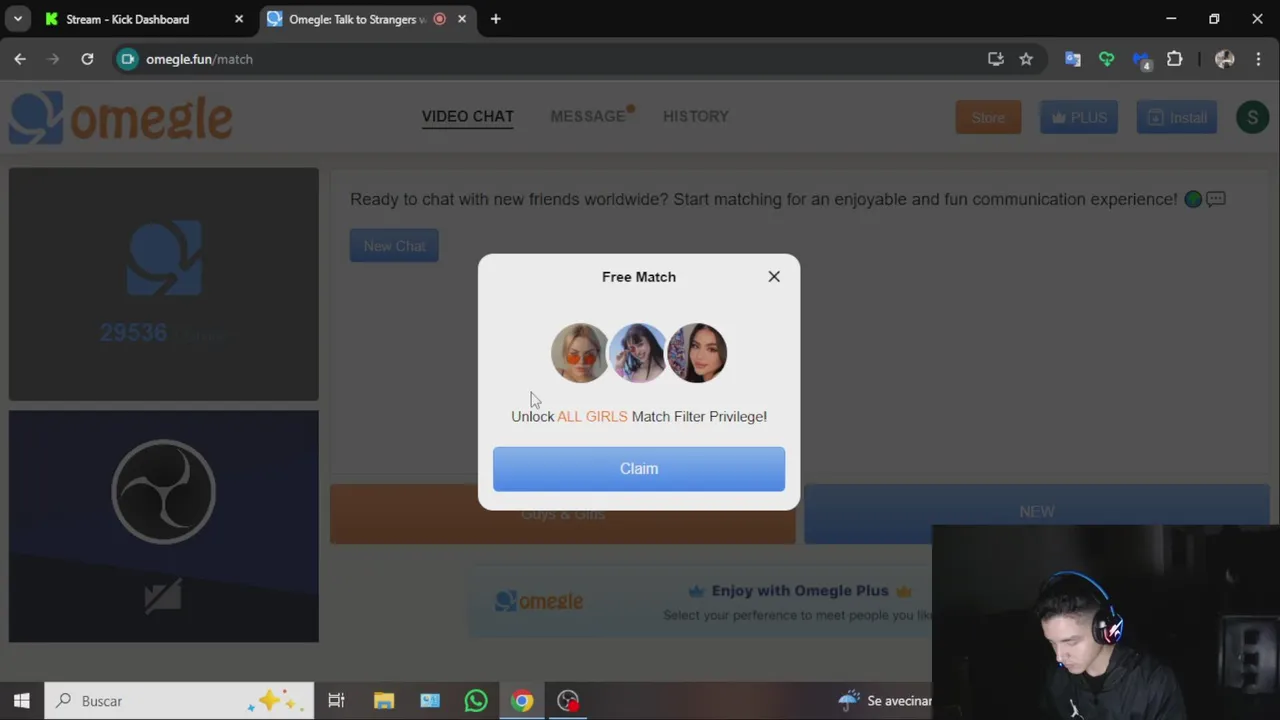
Task: Open File Explorer from the taskbar
Action: click(x=384, y=701)
